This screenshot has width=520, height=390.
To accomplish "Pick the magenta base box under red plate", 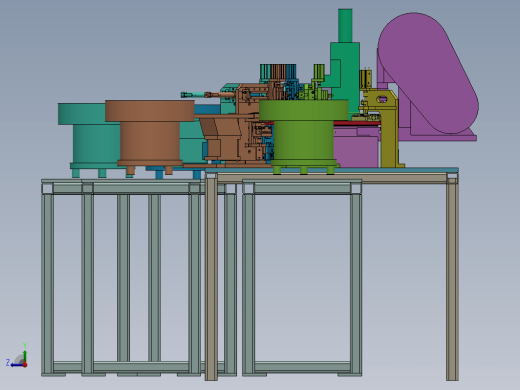I will pos(356,148).
